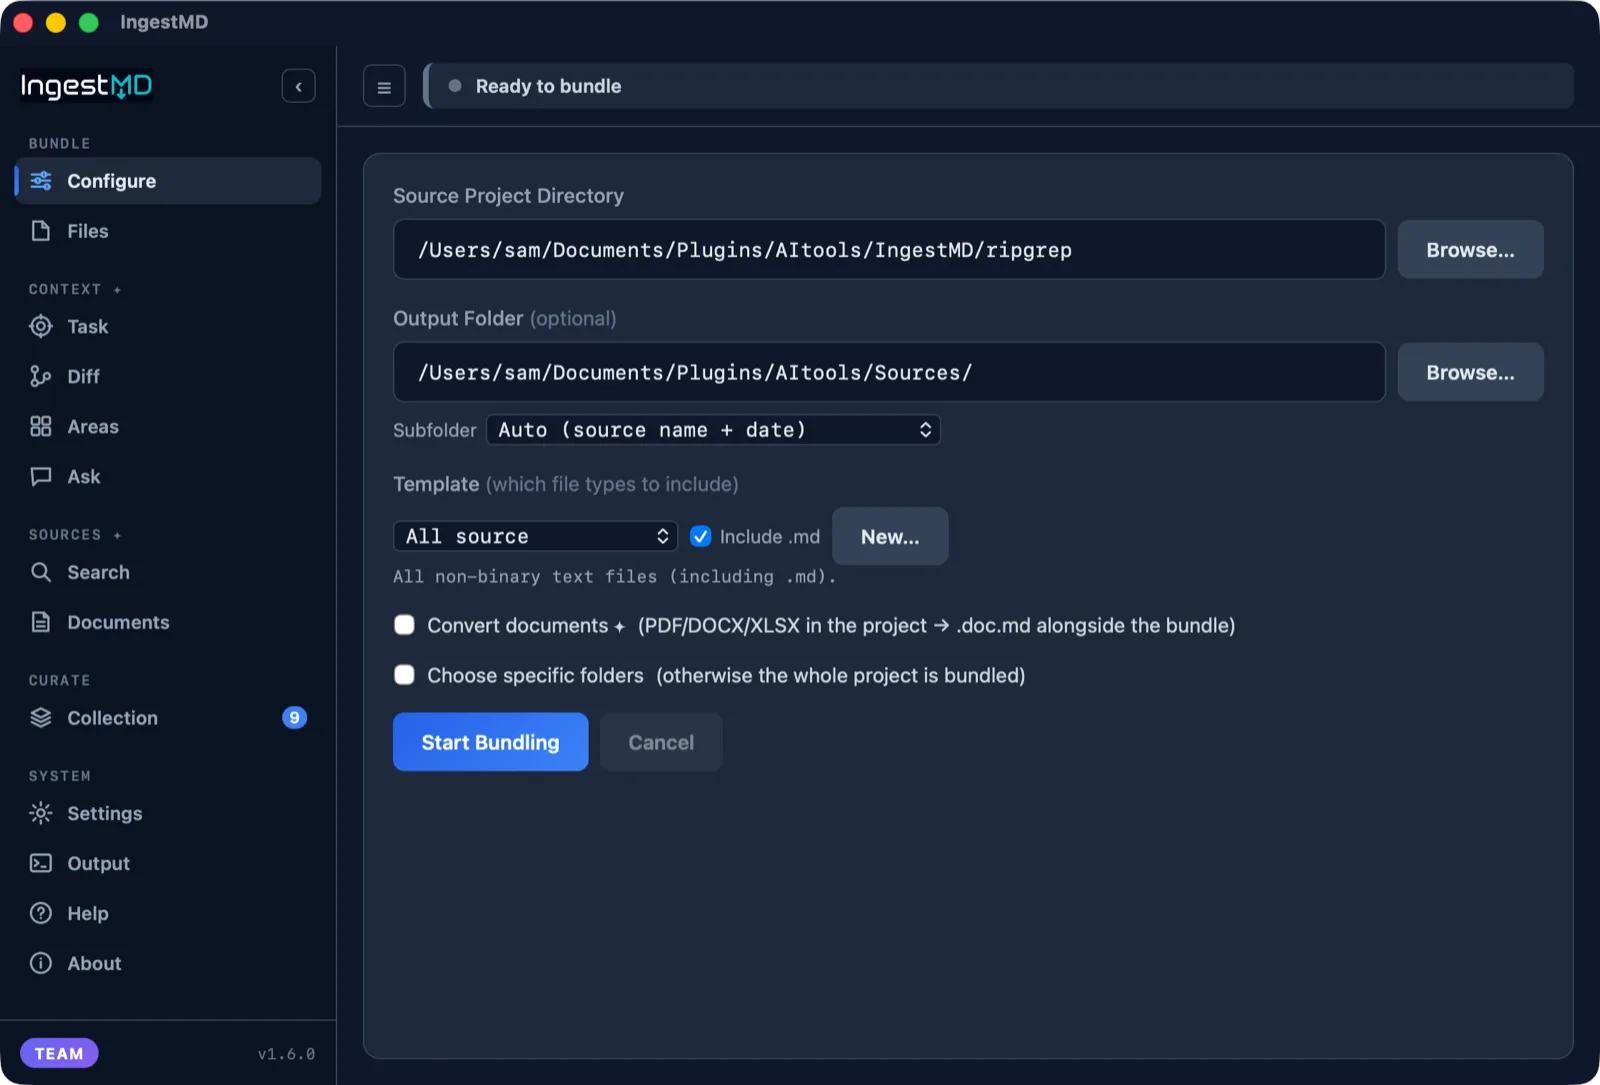Click the Source Project Directory path field

889,250
